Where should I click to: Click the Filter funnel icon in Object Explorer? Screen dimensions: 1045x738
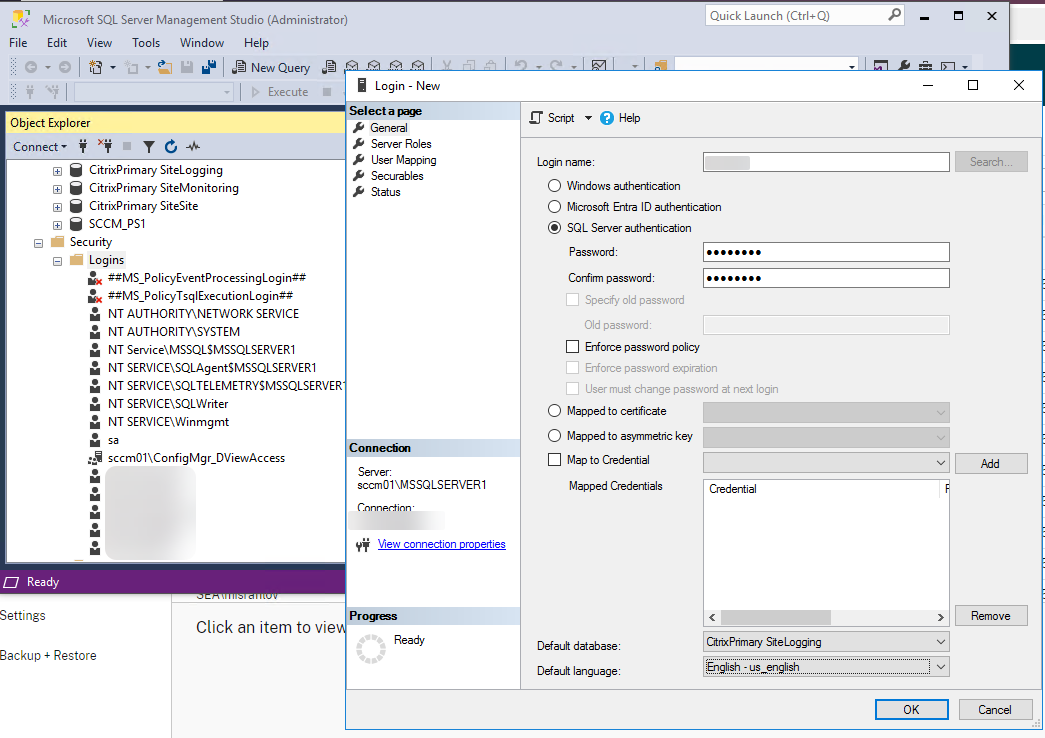point(149,147)
